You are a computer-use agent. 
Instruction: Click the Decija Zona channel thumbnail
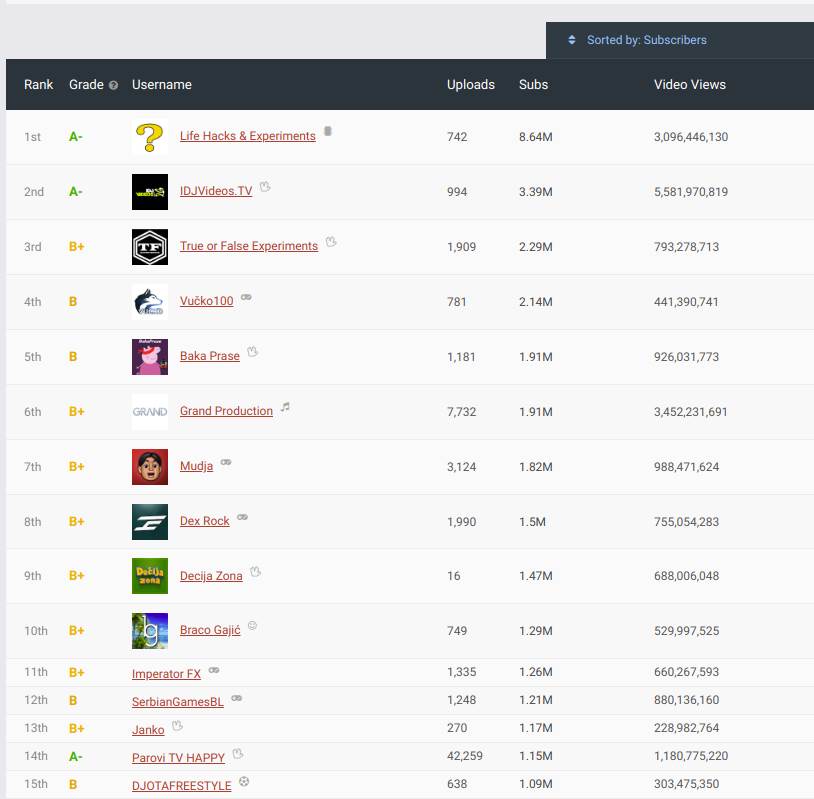[149, 576]
